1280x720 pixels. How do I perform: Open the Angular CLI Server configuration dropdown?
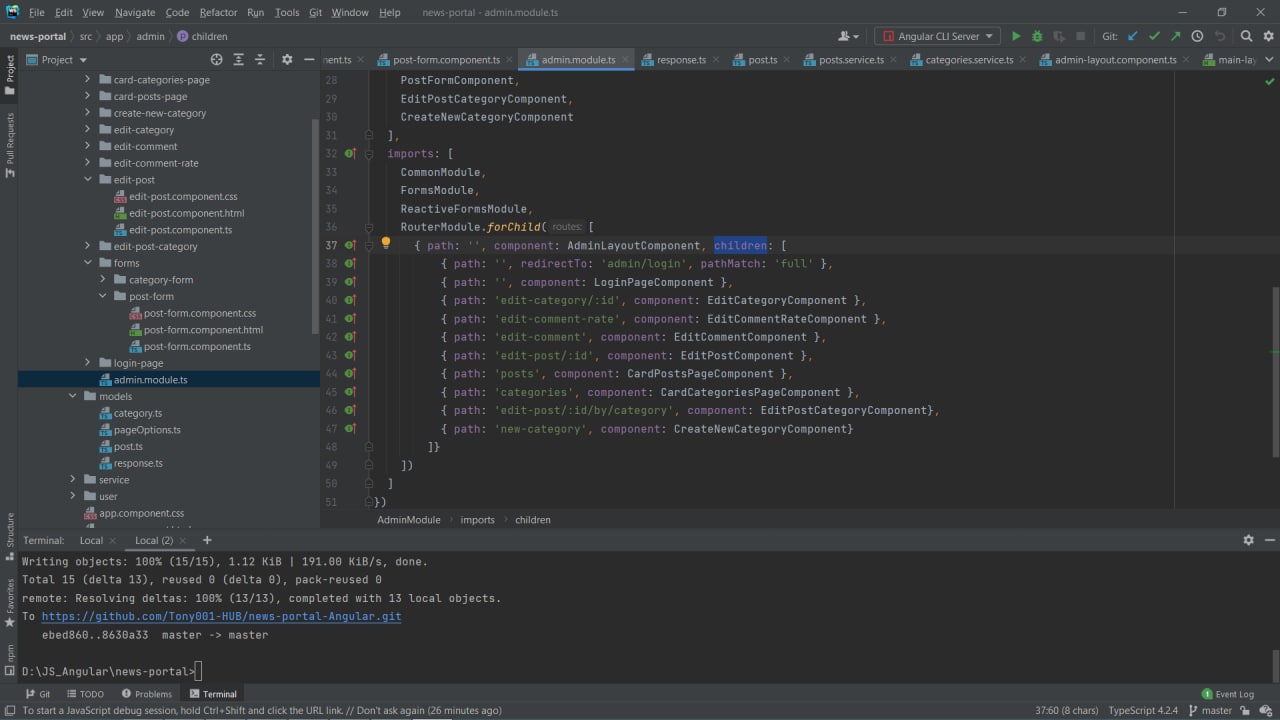click(937, 36)
